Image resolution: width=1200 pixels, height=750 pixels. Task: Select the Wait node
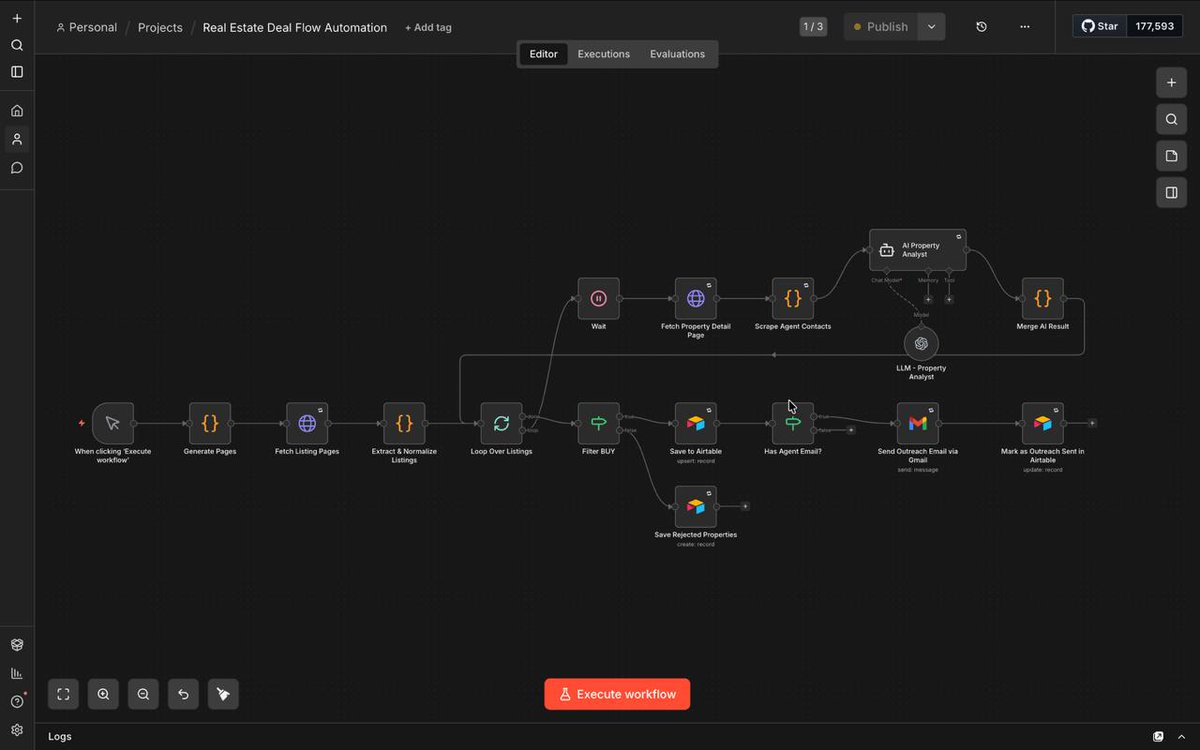coord(598,299)
